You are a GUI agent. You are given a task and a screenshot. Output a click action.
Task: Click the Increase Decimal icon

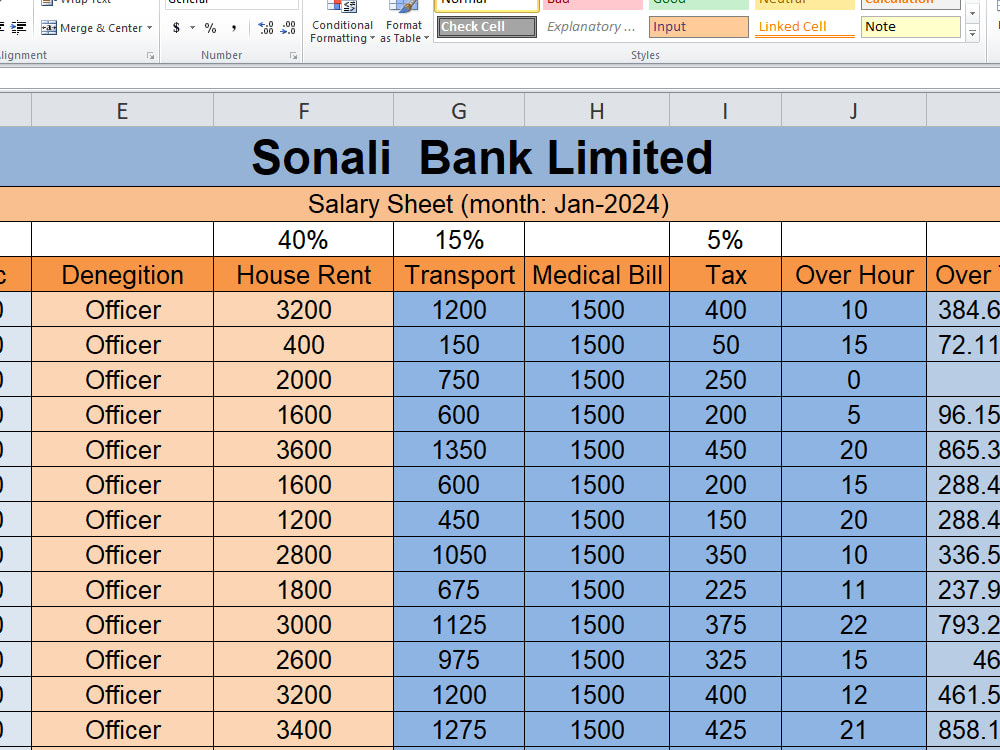[265, 27]
